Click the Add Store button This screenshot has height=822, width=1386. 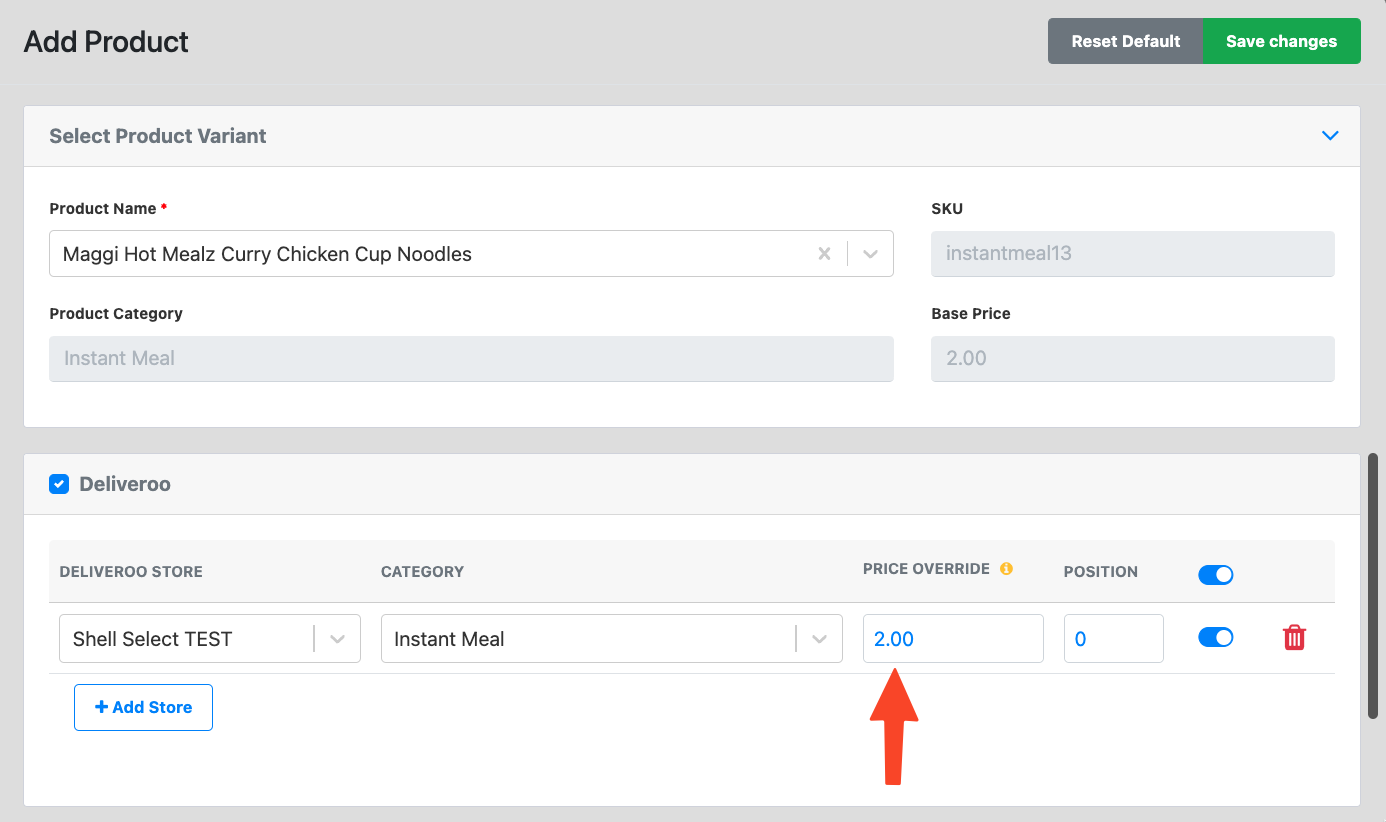[143, 707]
